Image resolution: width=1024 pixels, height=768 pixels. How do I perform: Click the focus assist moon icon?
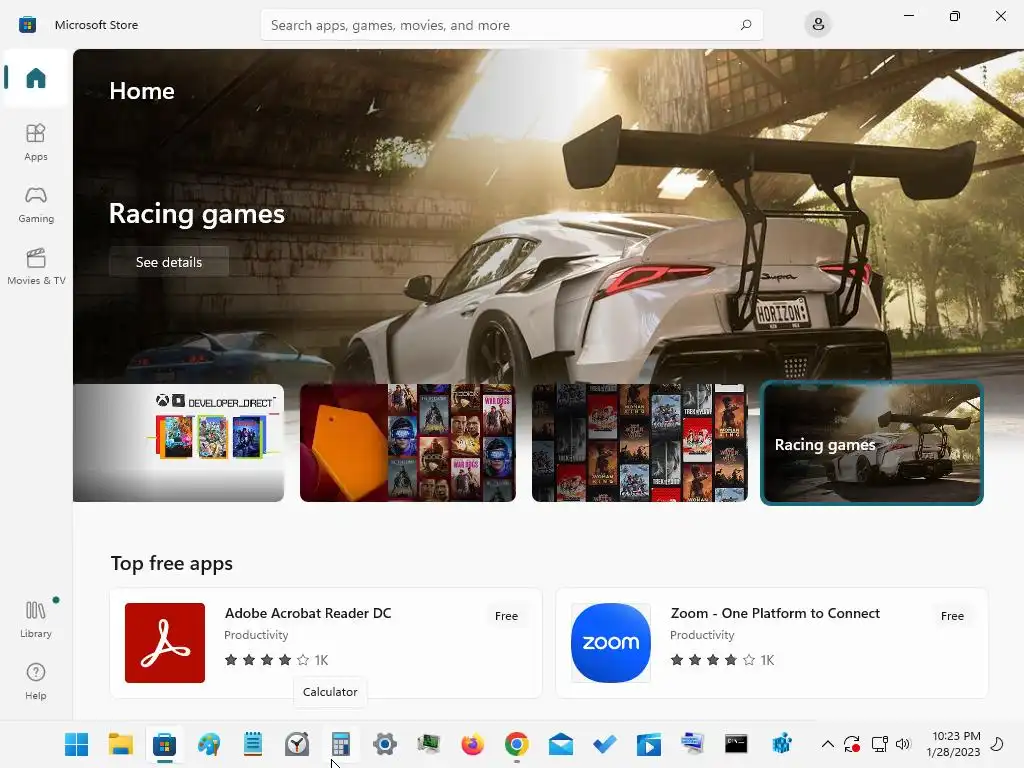(x=997, y=744)
